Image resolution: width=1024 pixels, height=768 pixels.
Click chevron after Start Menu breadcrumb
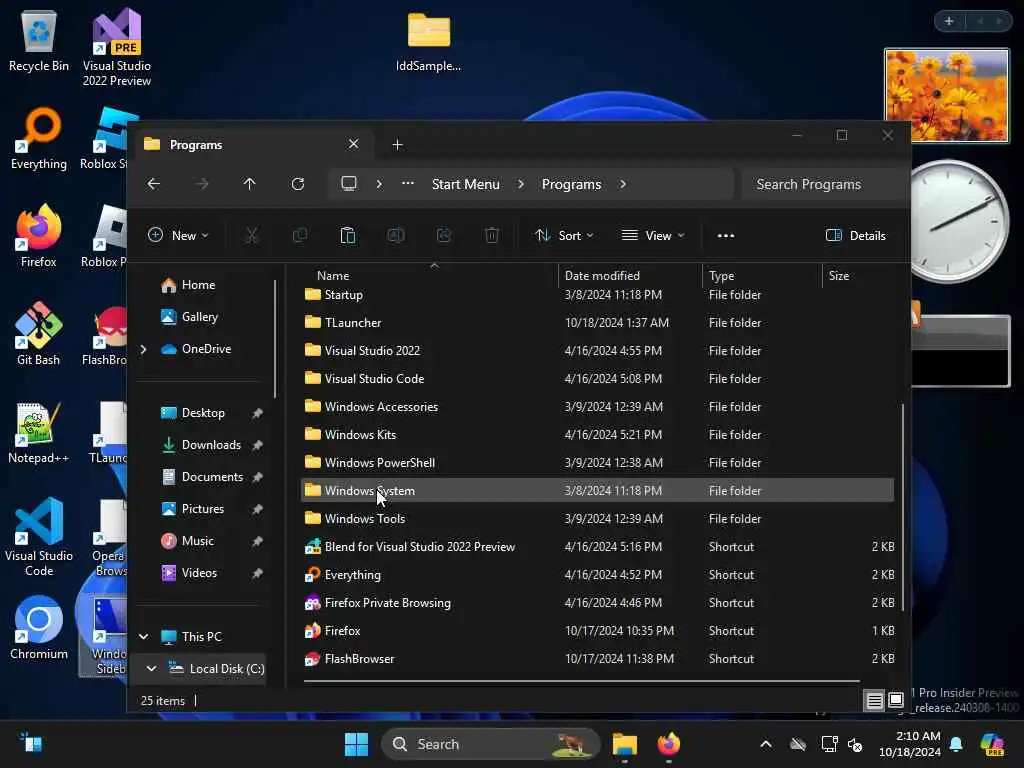520,184
